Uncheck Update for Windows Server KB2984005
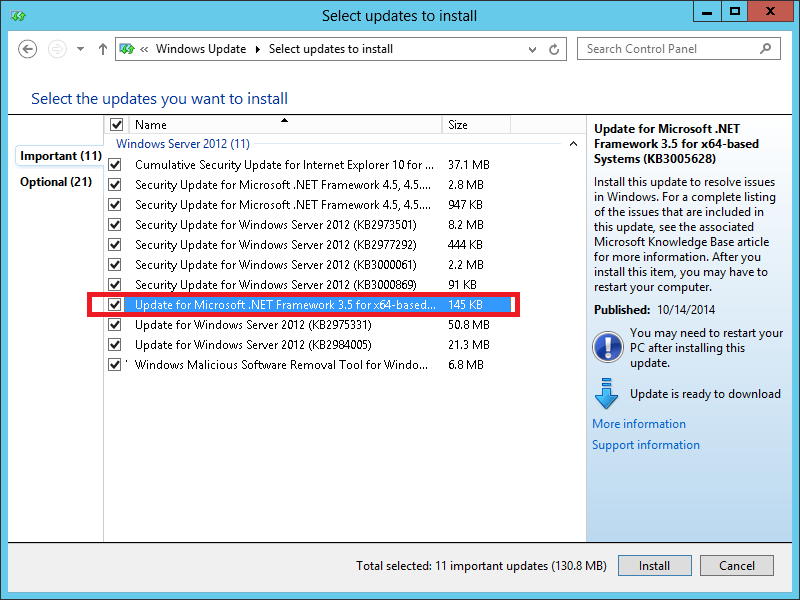This screenshot has width=800, height=600. (115, 344)
